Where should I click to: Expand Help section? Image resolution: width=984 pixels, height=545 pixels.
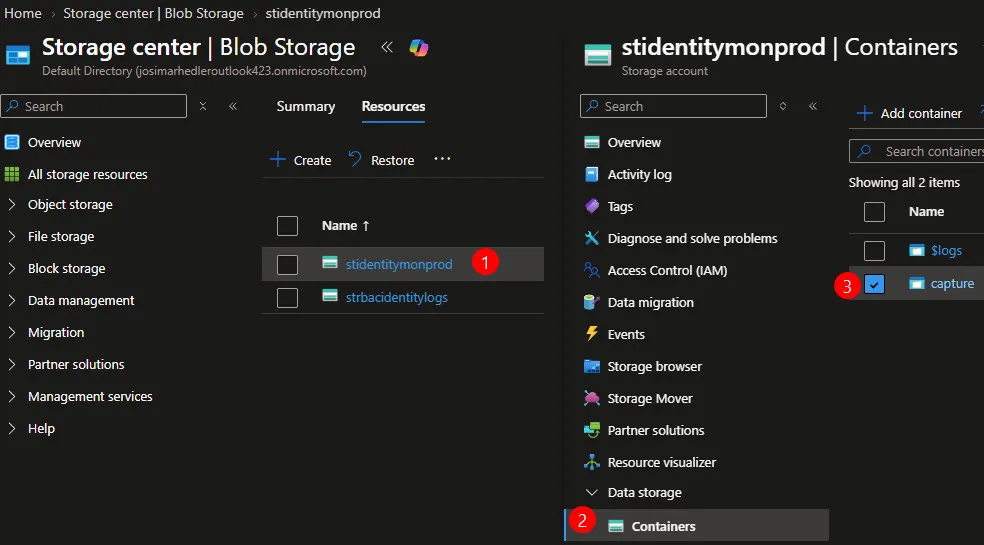click(12, 428)
